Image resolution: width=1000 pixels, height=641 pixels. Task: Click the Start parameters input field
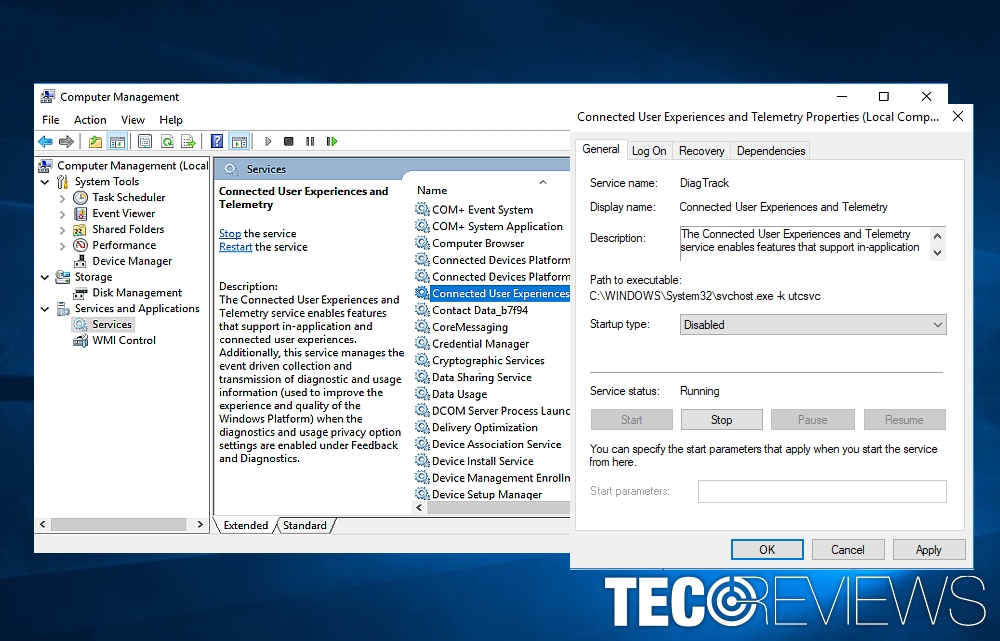point(822,491)
